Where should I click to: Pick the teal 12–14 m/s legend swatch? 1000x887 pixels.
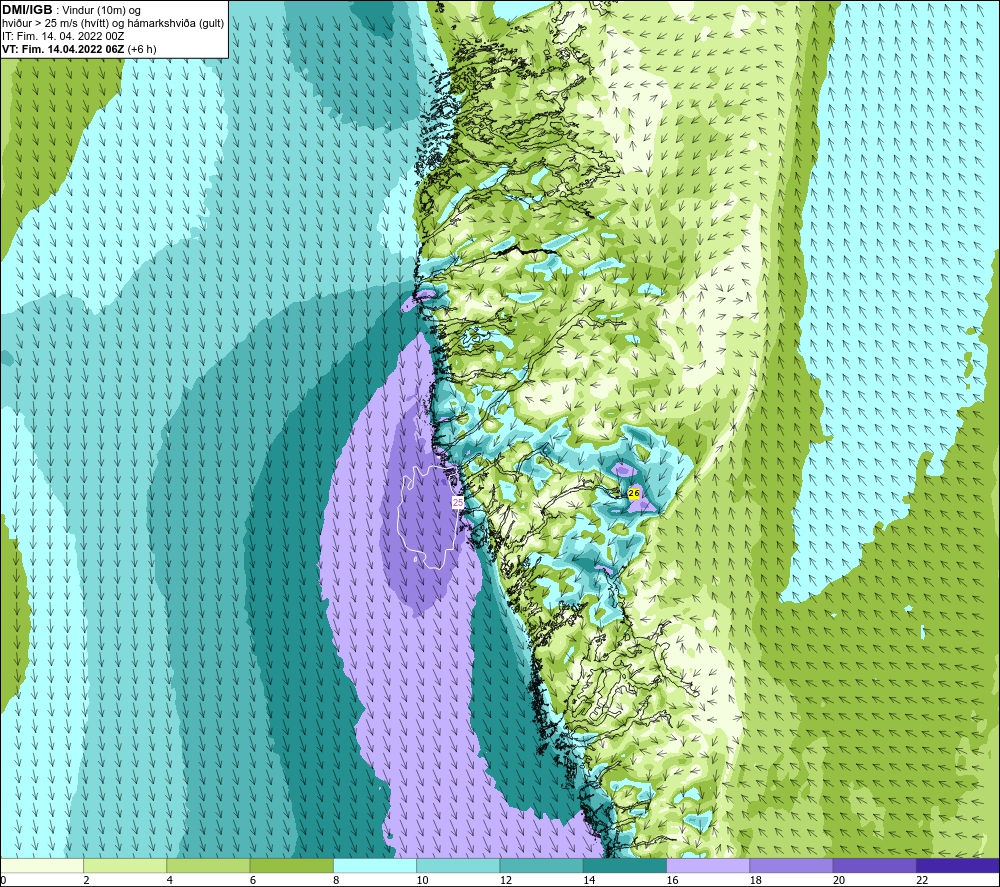pyautogui.click(x=541, y=865)
